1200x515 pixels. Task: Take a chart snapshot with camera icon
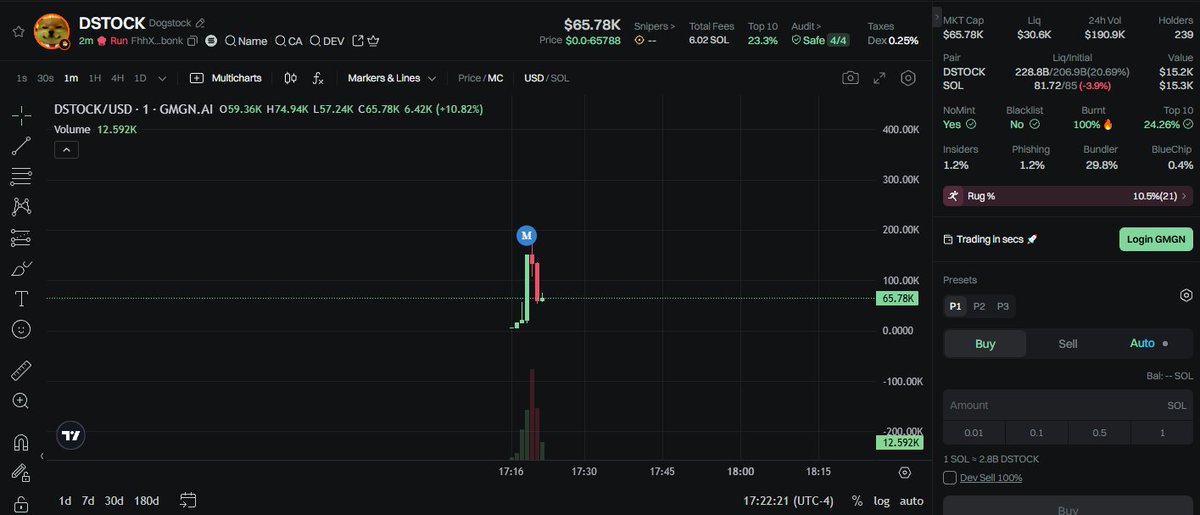tap(850, 78)
